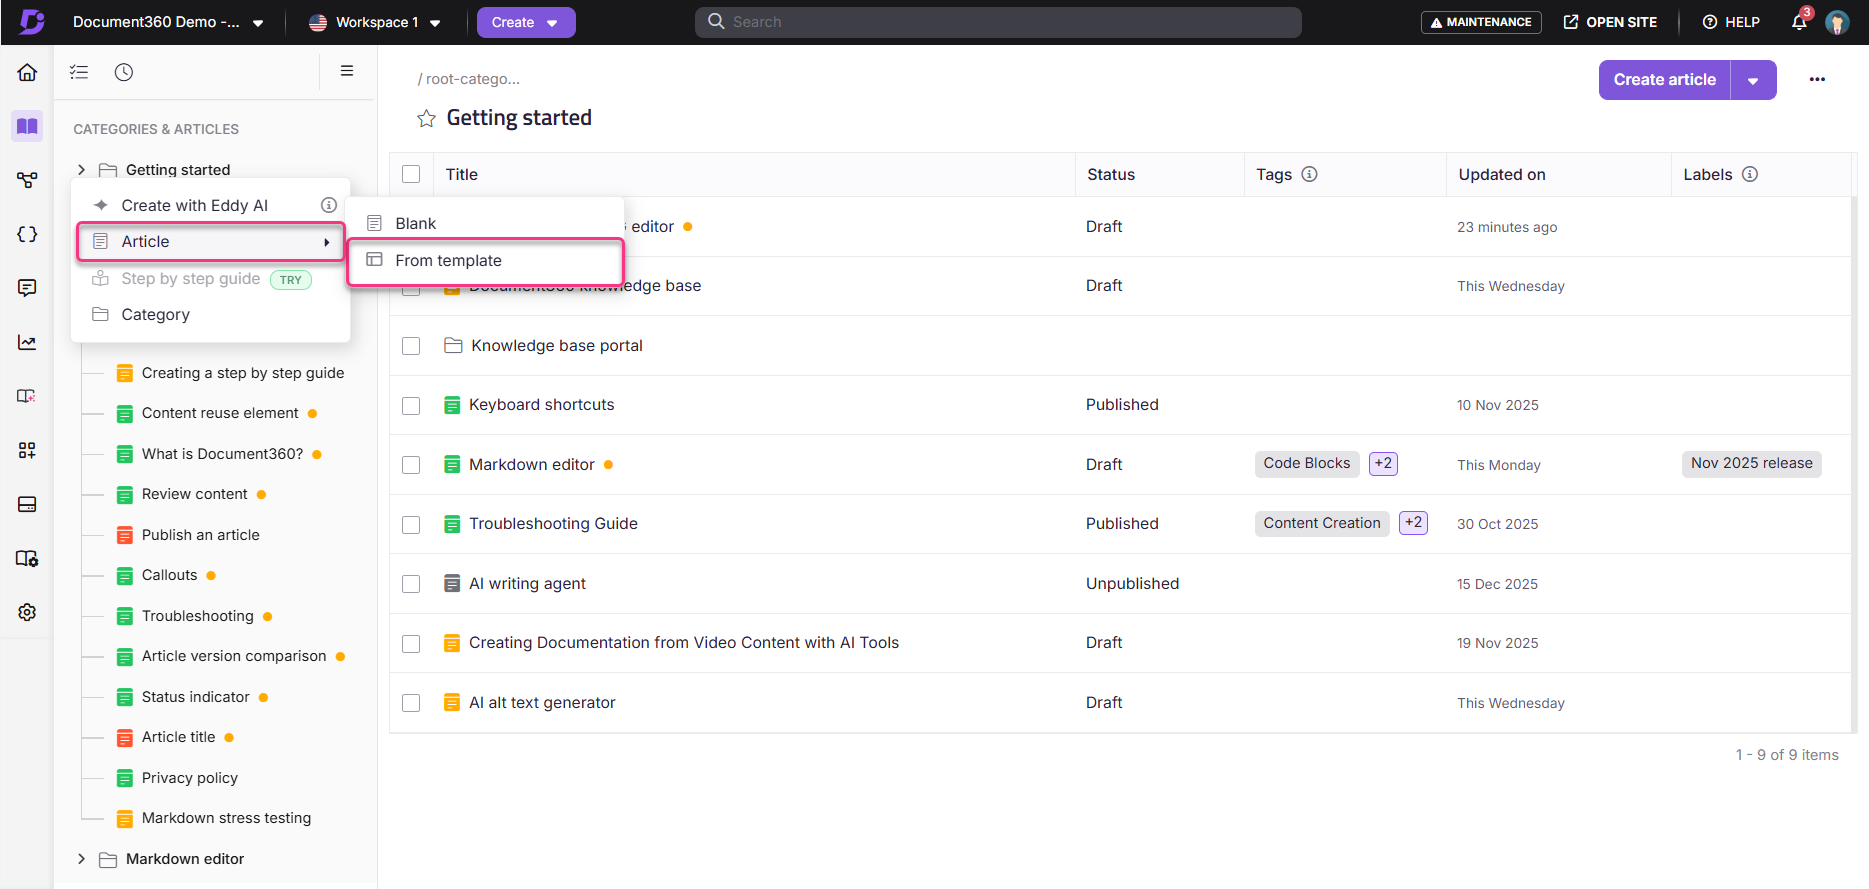Open the AI book sparkle icon in sidebar

point(27,396)
